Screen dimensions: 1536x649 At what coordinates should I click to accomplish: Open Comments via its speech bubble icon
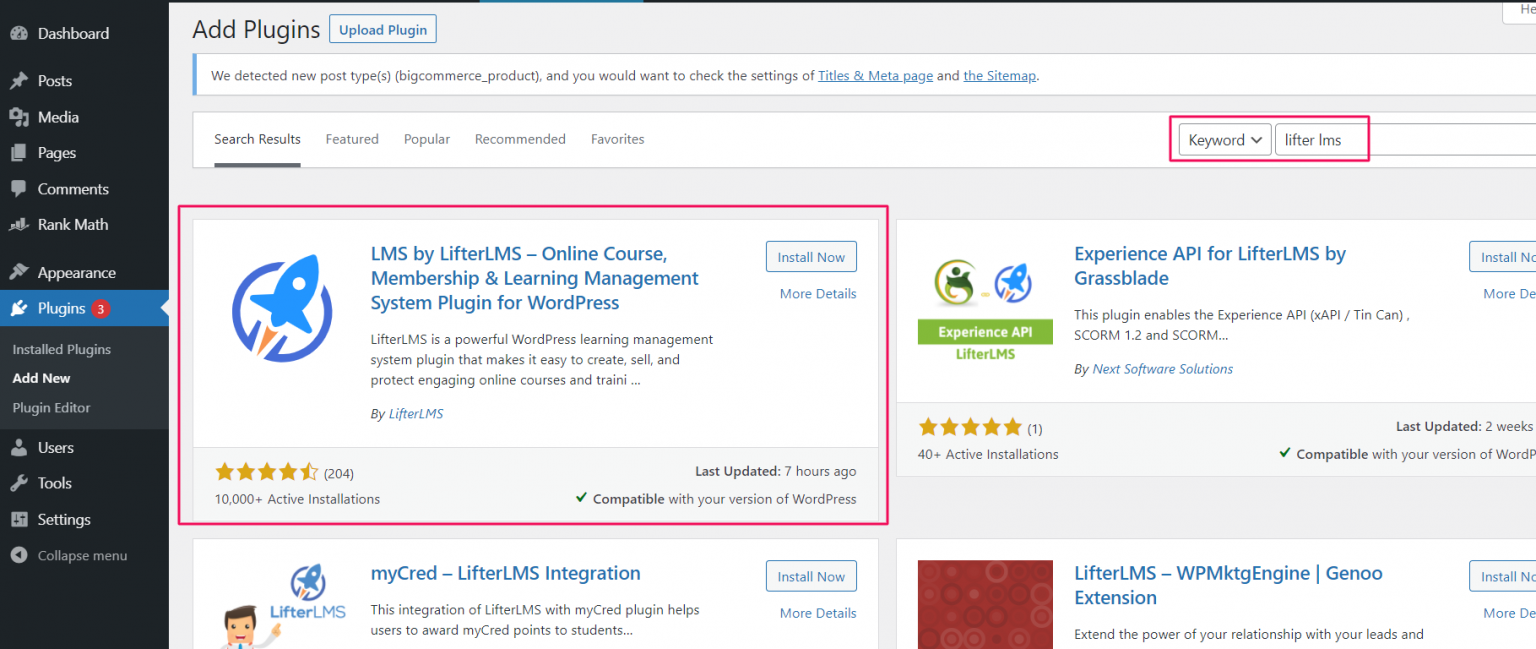coord(20,188)
